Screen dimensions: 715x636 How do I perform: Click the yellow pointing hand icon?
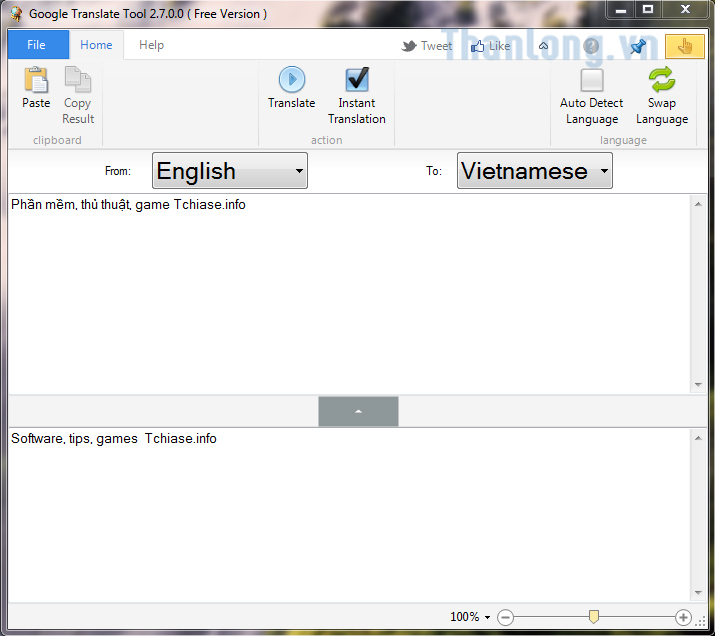pyautogui.click(x=685, y=46)
